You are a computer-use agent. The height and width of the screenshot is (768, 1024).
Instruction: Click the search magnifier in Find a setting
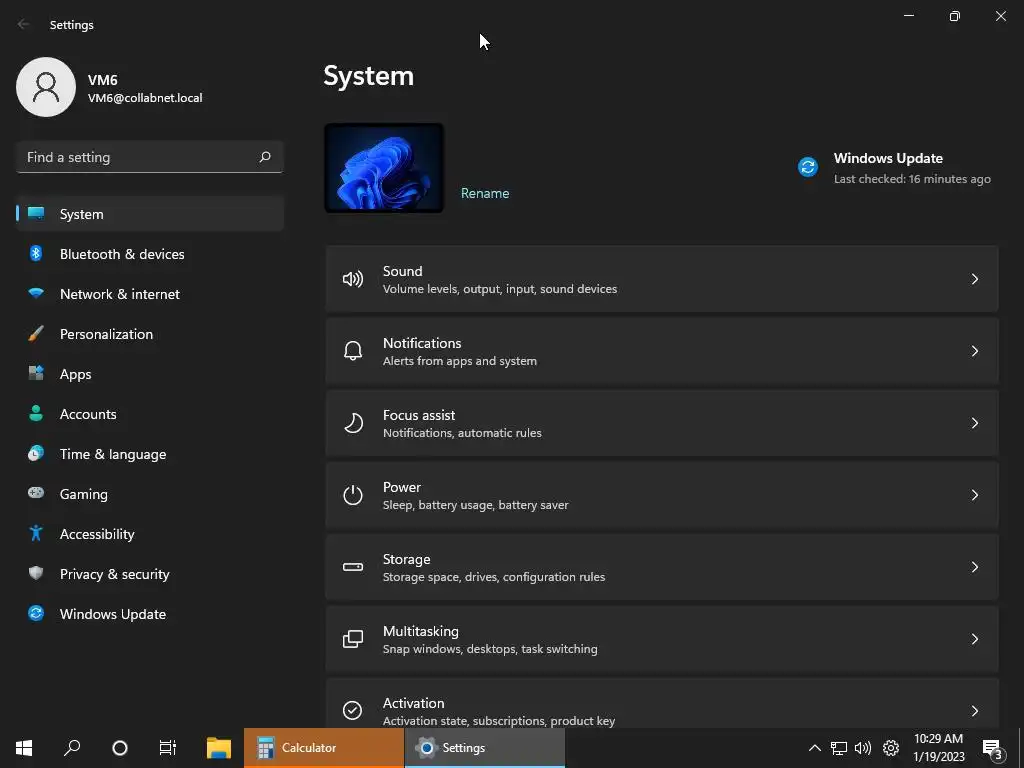pos(264,157)
